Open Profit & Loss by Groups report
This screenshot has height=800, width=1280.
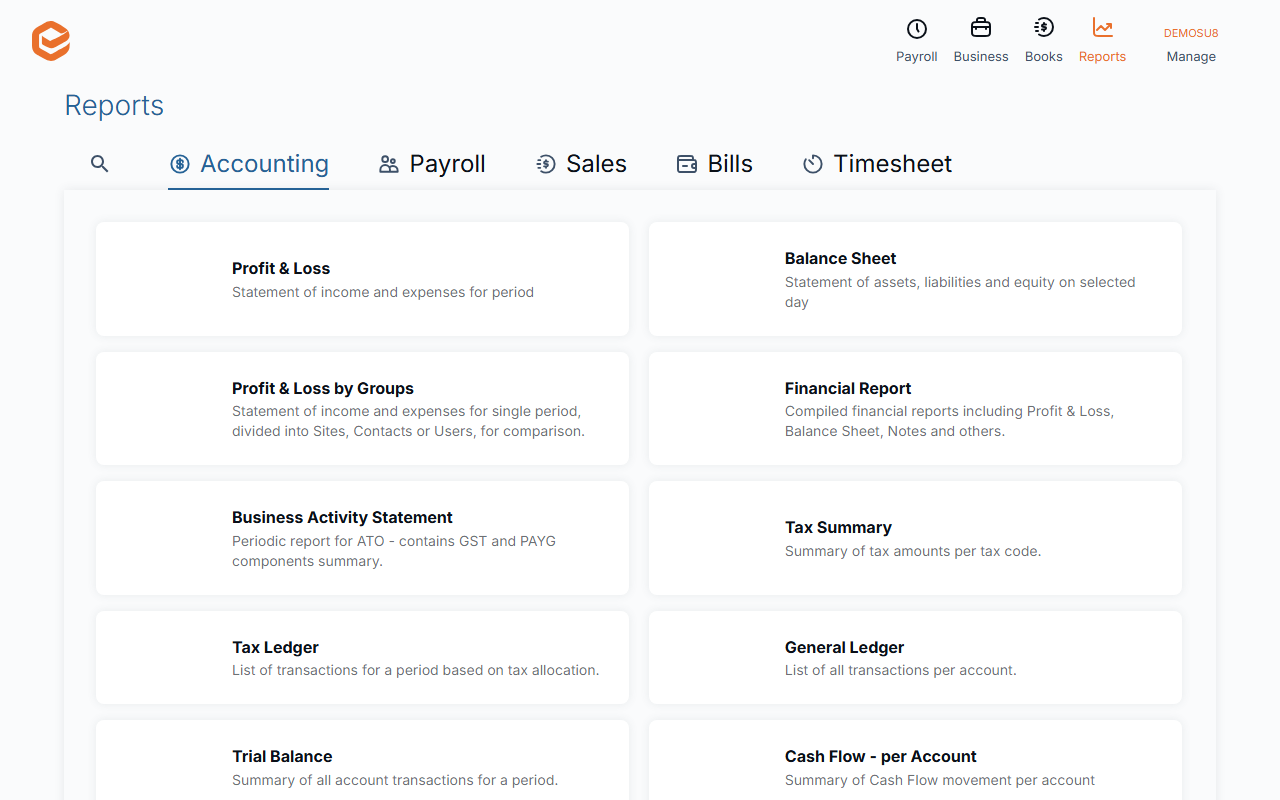coord(362,408)
